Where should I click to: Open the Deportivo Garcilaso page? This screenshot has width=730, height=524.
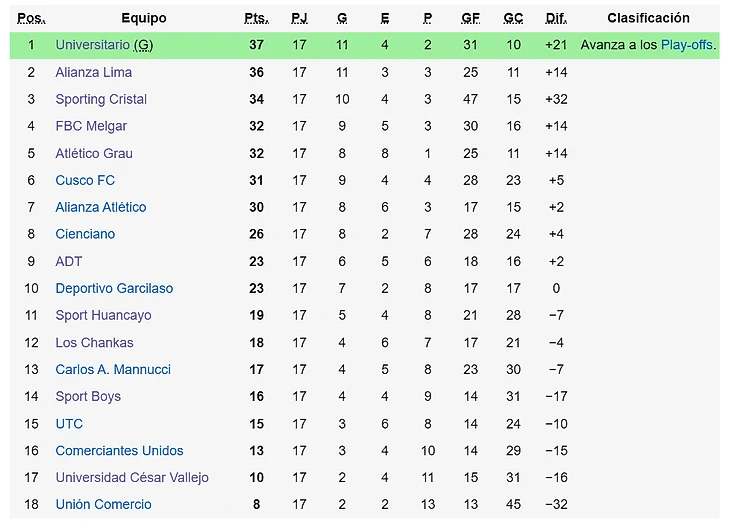(114, 288)
